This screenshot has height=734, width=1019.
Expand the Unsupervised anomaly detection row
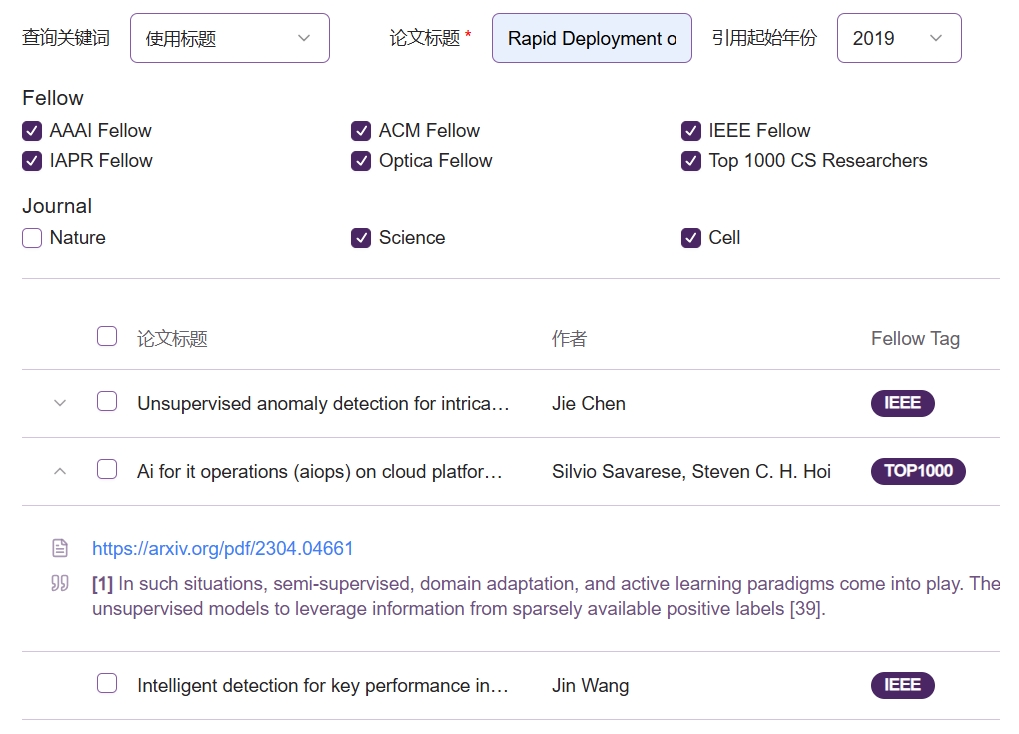tap(60, 404)
